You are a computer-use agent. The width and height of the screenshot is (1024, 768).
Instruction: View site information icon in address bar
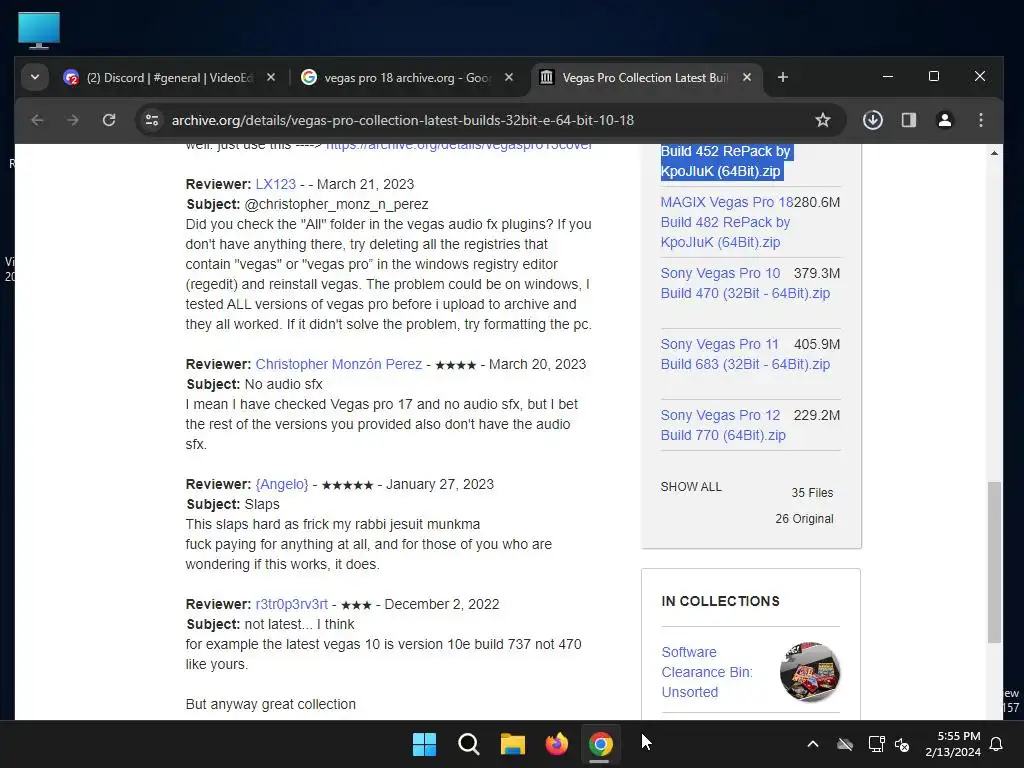152,120
